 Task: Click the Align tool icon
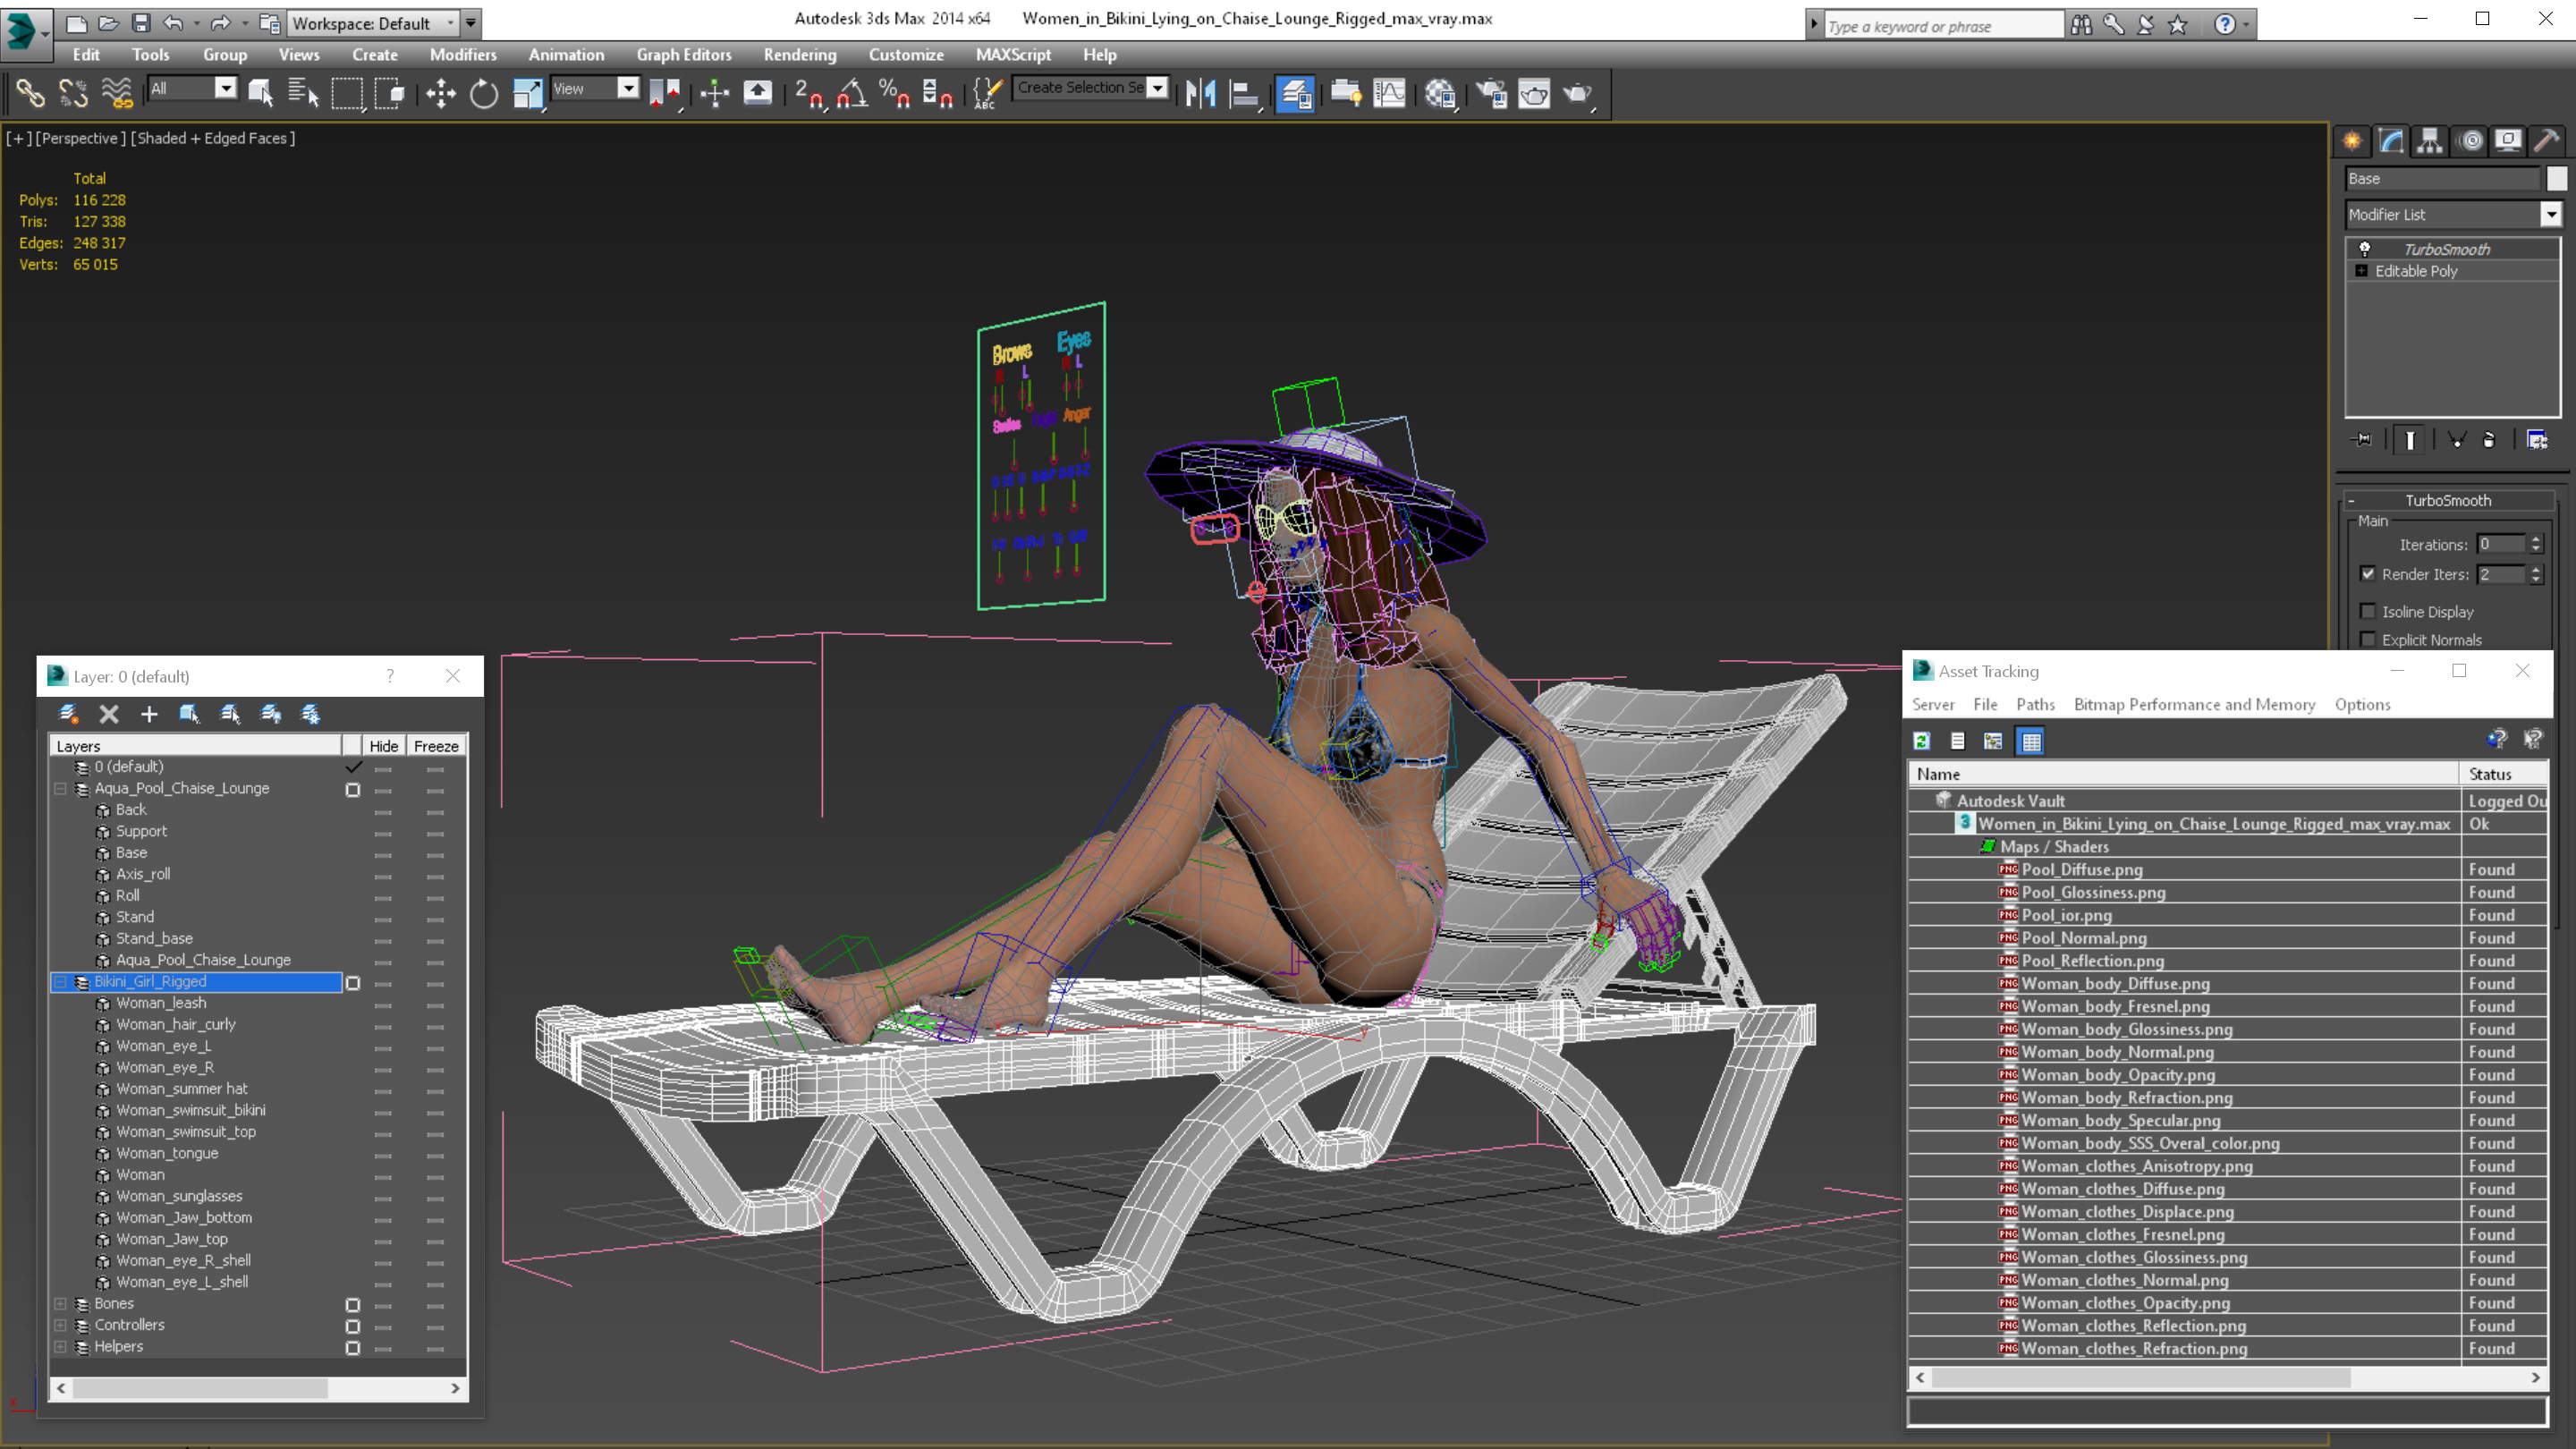point(1244,93)
